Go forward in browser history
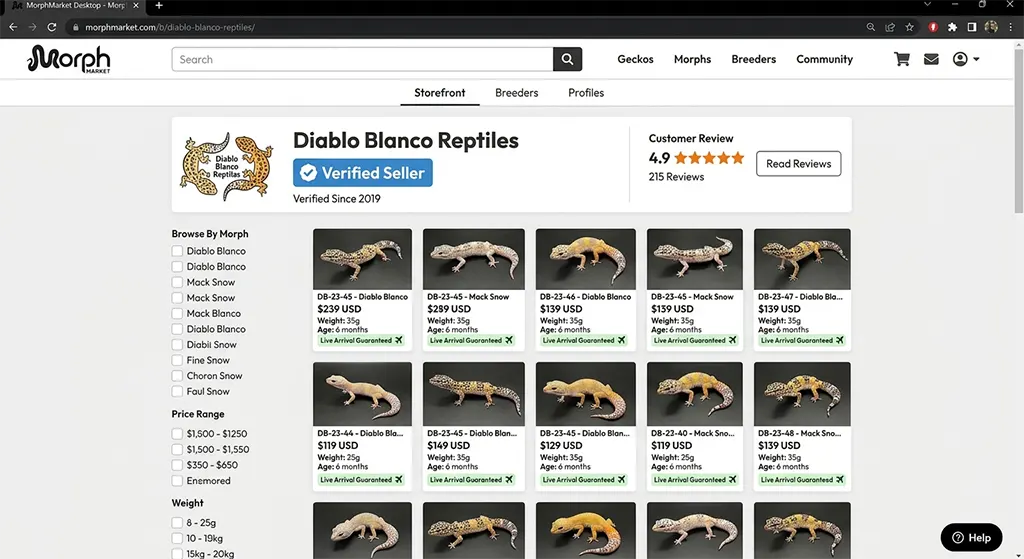The width and height of the screenshot is (1024, 559). point(32,27)
